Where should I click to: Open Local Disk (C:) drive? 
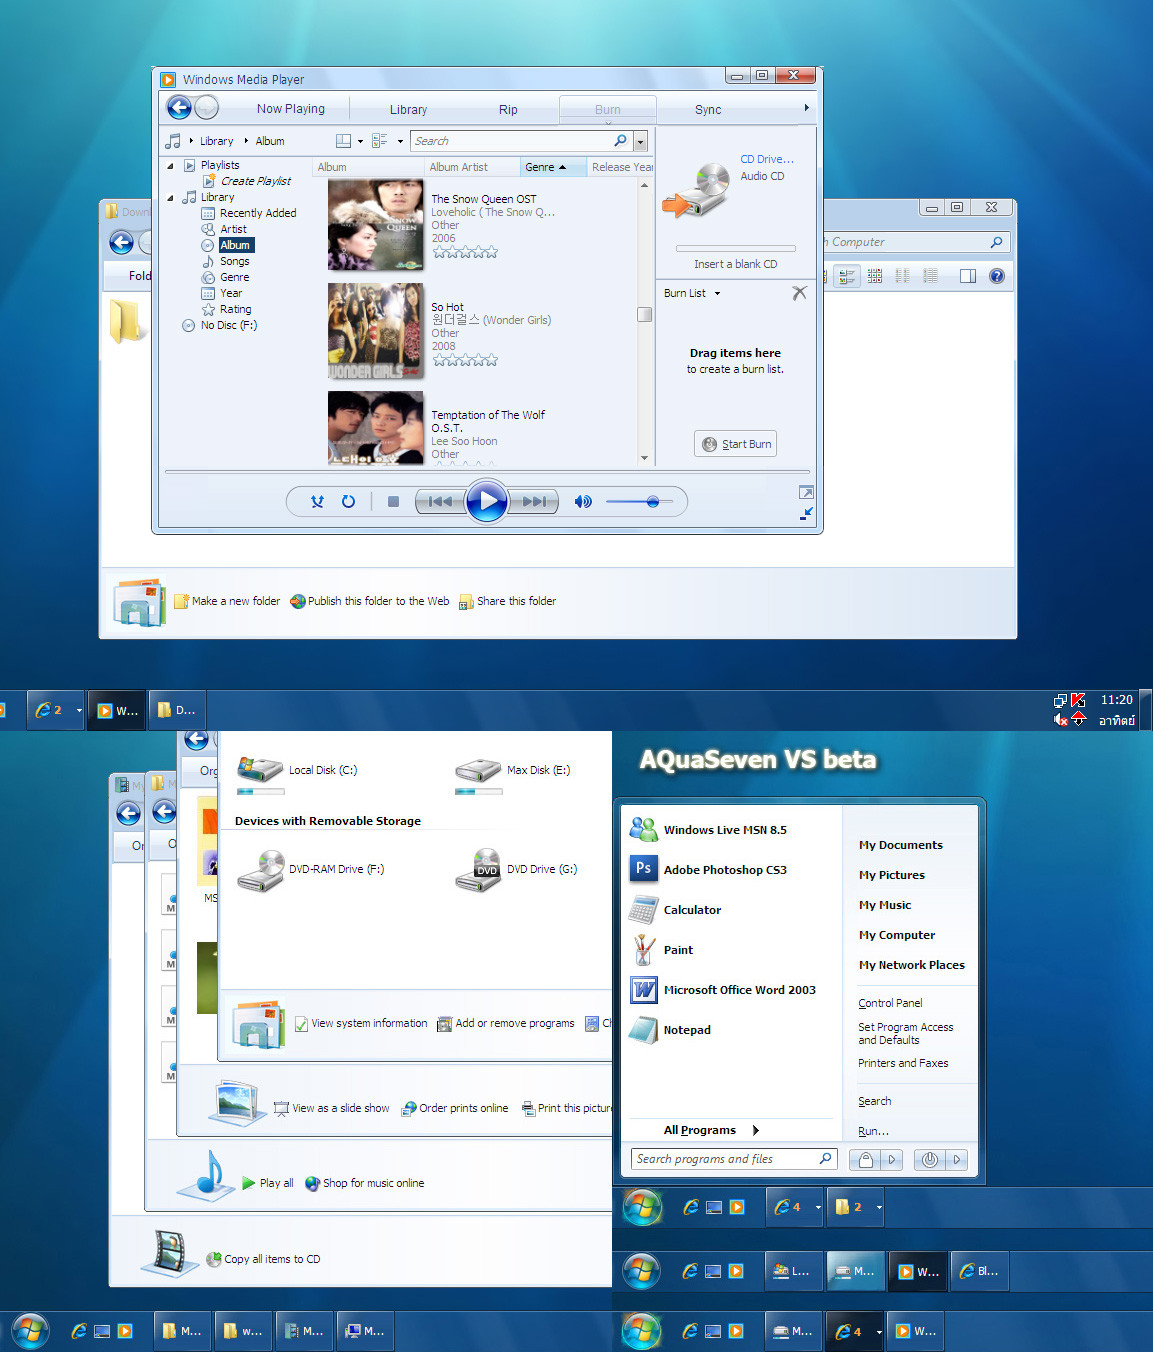[x=296, y=775]
